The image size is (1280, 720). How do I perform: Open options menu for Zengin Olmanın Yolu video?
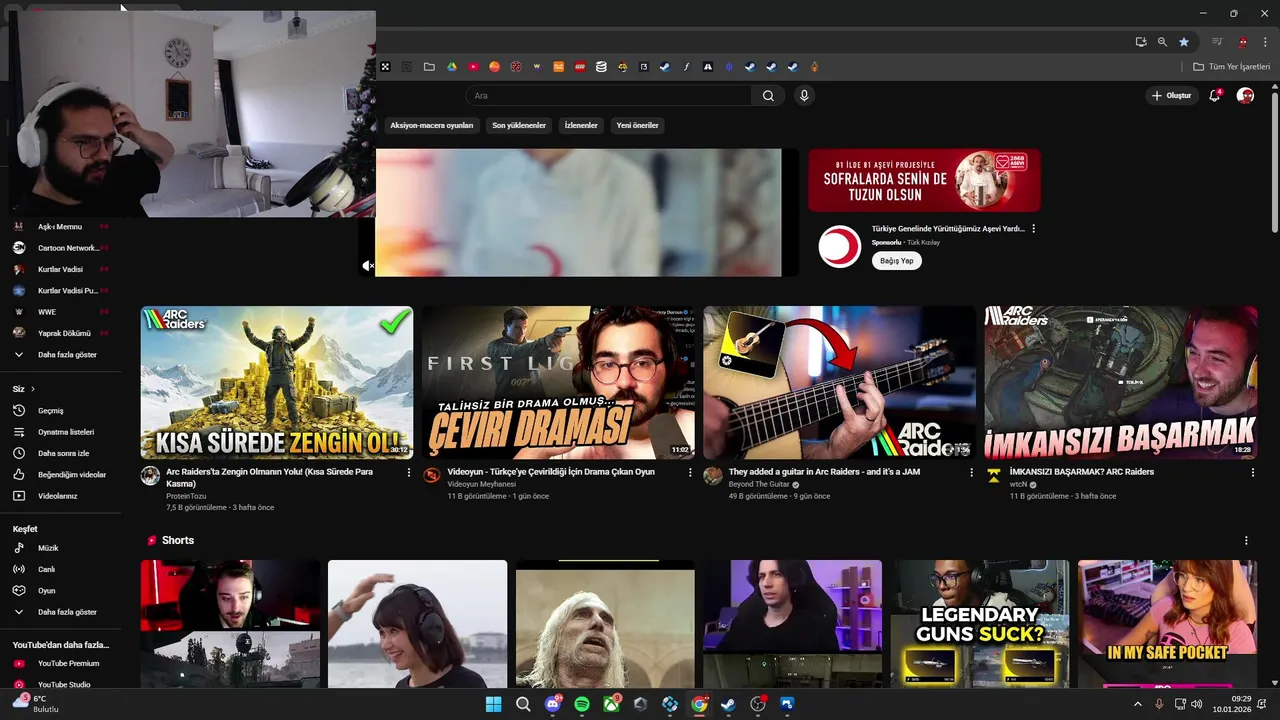pyautogui.click(x=408, y=473)
